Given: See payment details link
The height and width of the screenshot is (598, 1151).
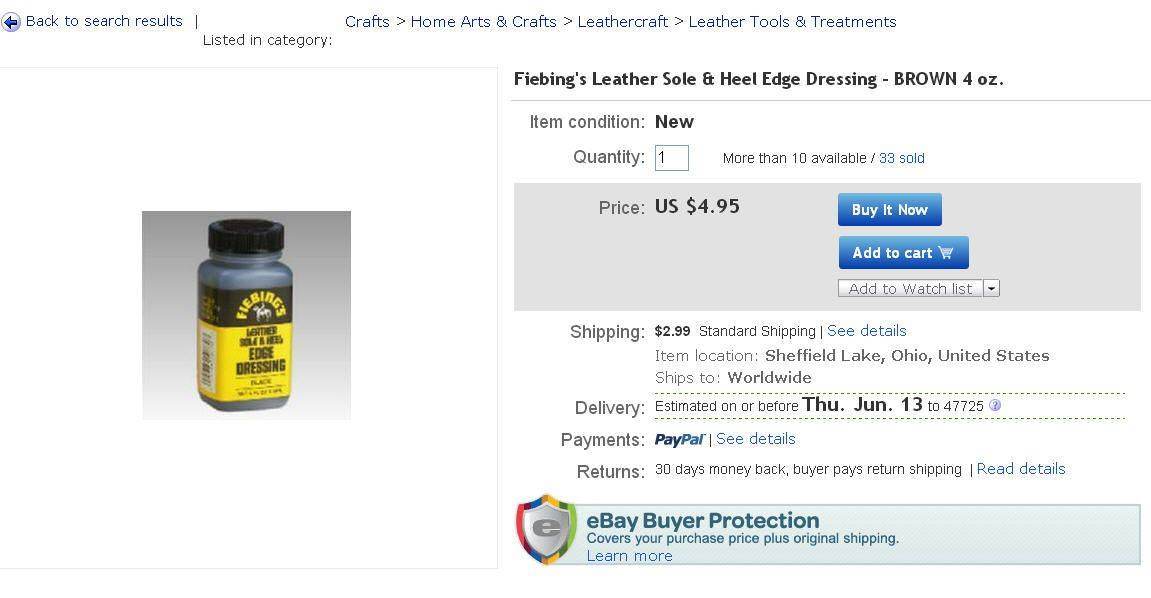Looking at the screenshot, I should [x=756, y=439].
